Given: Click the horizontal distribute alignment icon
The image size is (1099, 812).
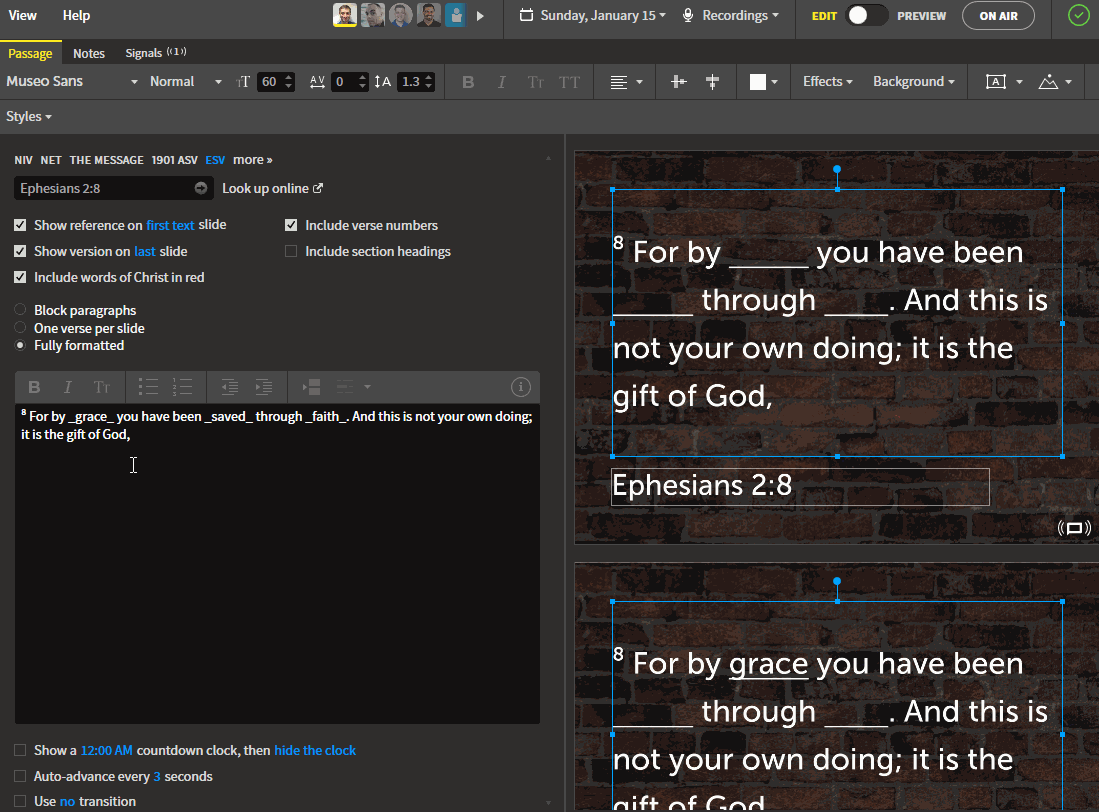Looking at the screenshot, I should pos(678,82).
